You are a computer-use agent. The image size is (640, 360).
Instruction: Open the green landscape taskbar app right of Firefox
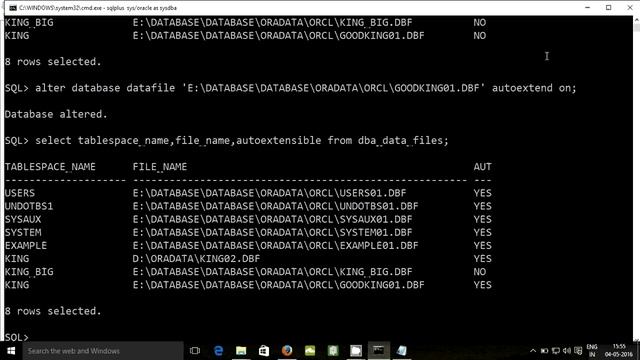pos(310,351)
